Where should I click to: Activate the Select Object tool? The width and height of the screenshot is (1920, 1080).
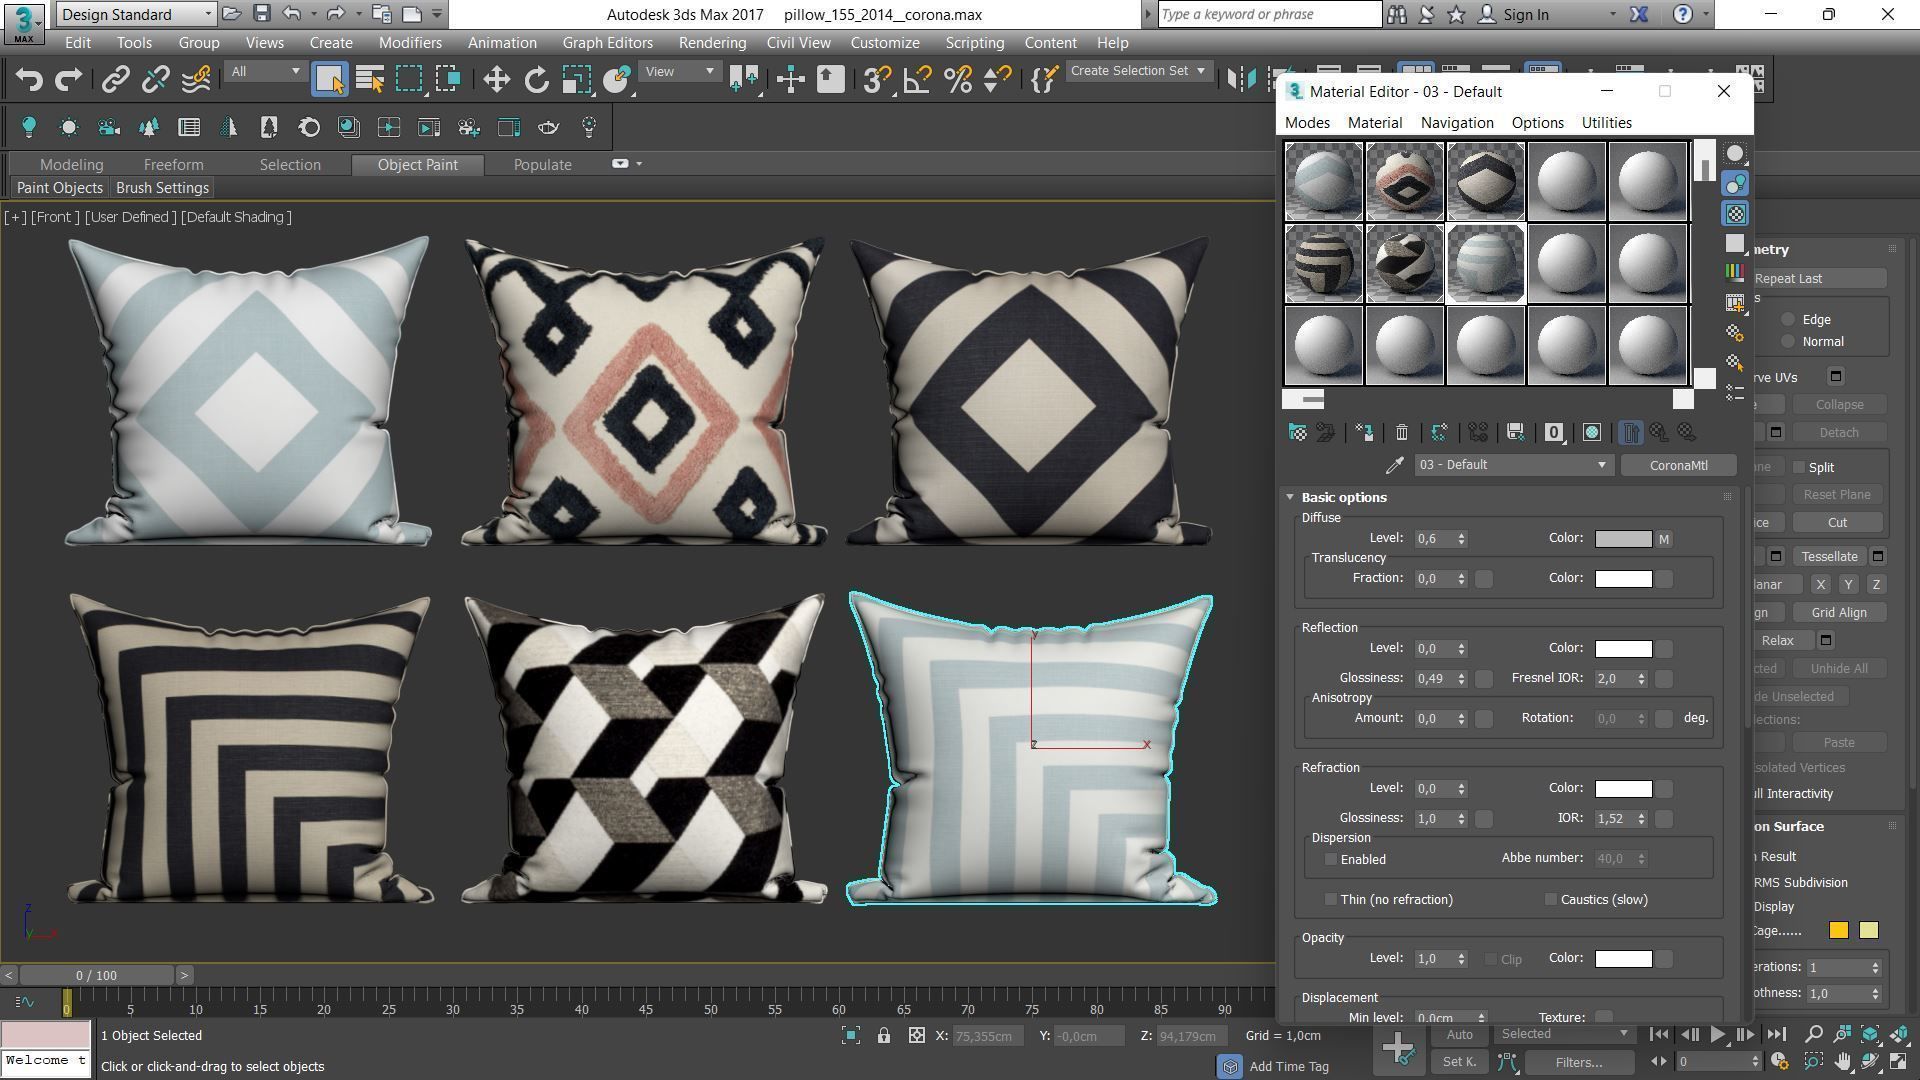[x=329, y=80]
